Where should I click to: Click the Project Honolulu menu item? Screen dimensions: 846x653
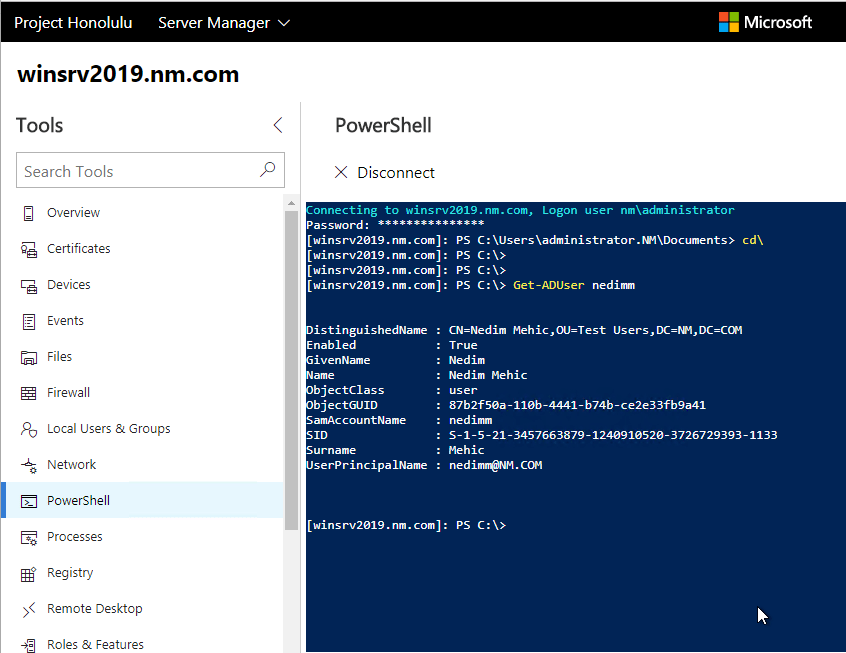pyautogui.click(x=73, y=22)
